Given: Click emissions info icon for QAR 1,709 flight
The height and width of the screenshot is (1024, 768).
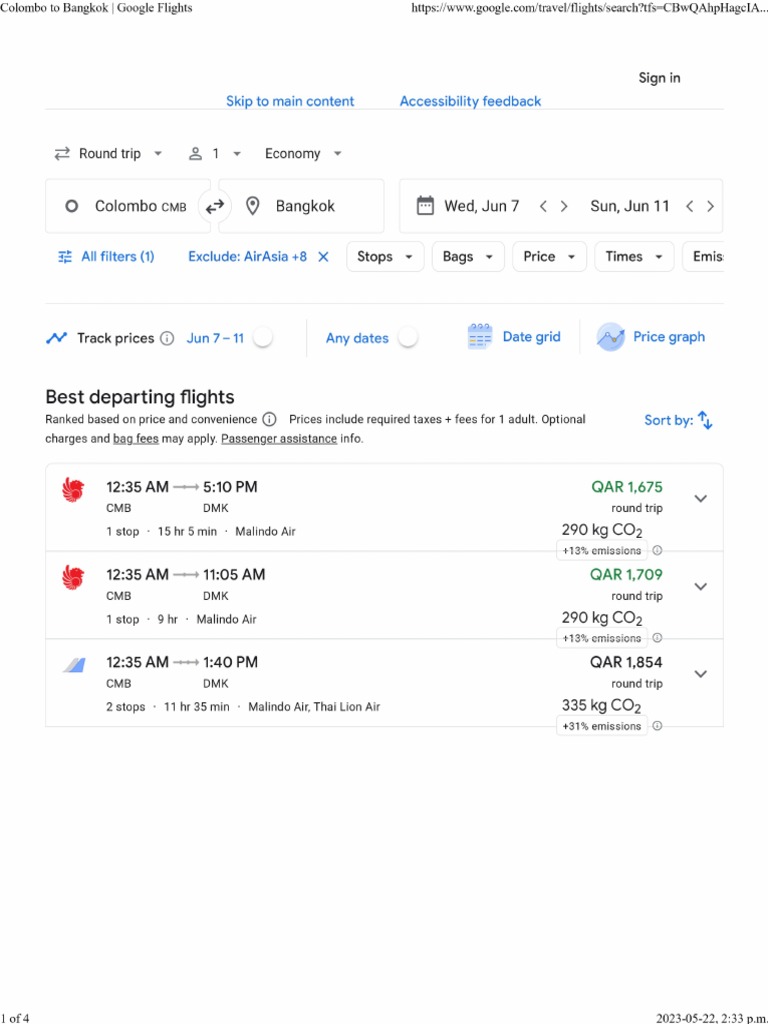Looking at the screenshot, I should click(x=658, y=638).
